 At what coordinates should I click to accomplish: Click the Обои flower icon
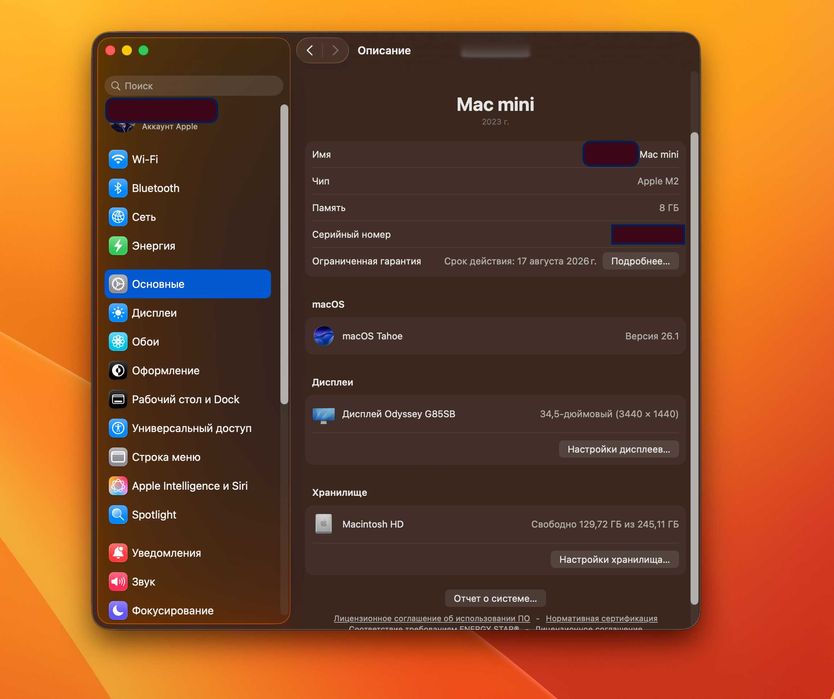coord(118,342)
